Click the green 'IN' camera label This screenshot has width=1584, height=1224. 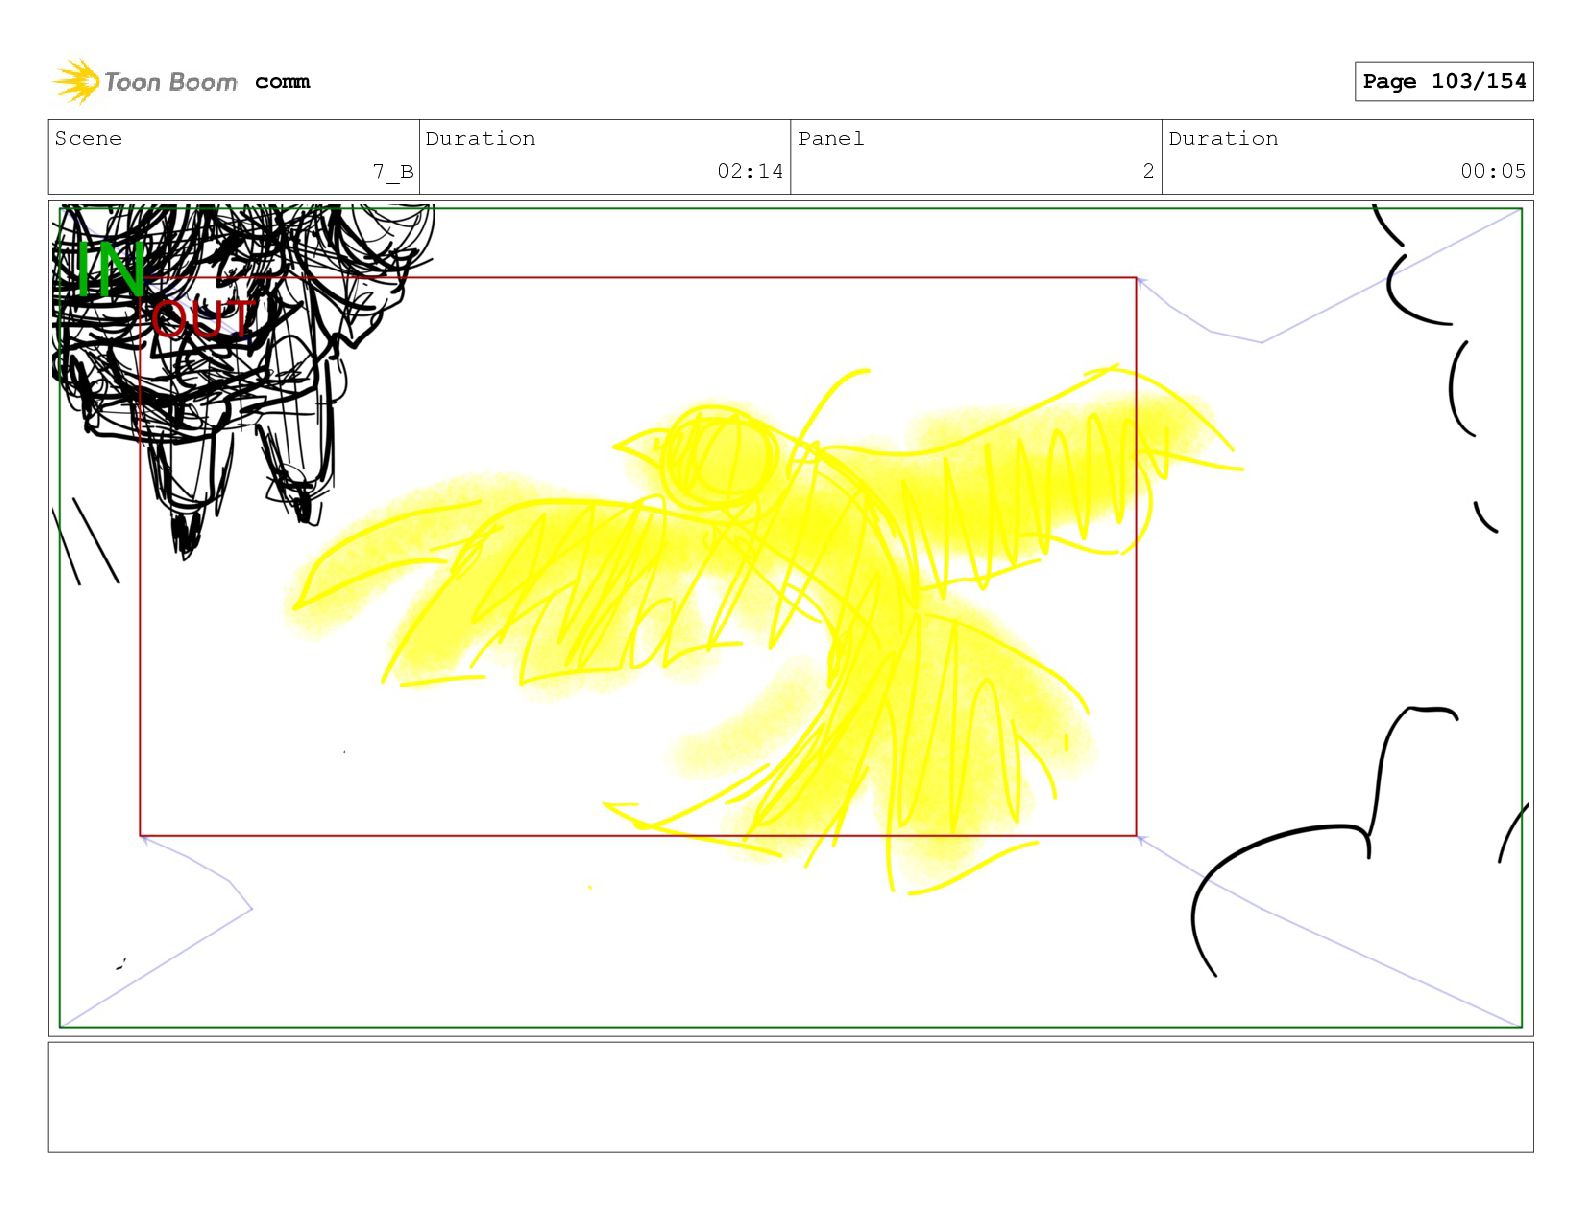pos(111,269)
